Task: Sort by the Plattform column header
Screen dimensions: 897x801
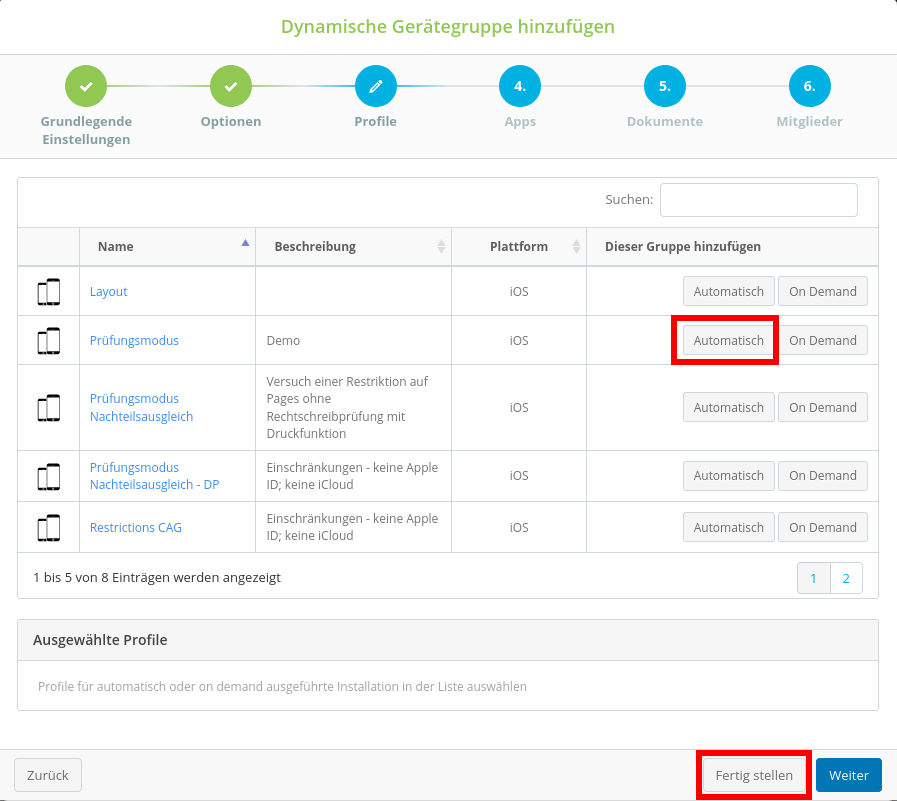Action: tap(518, 247)
